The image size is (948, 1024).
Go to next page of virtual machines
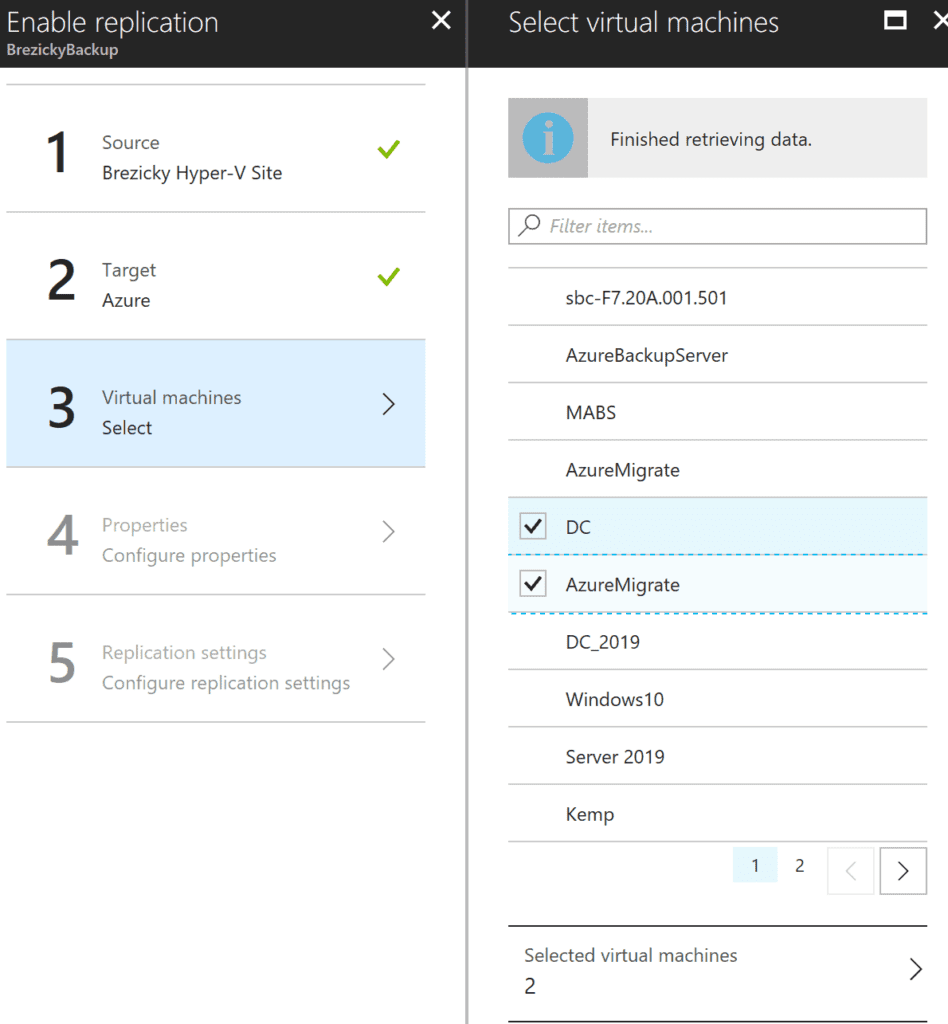pos(903,871)
